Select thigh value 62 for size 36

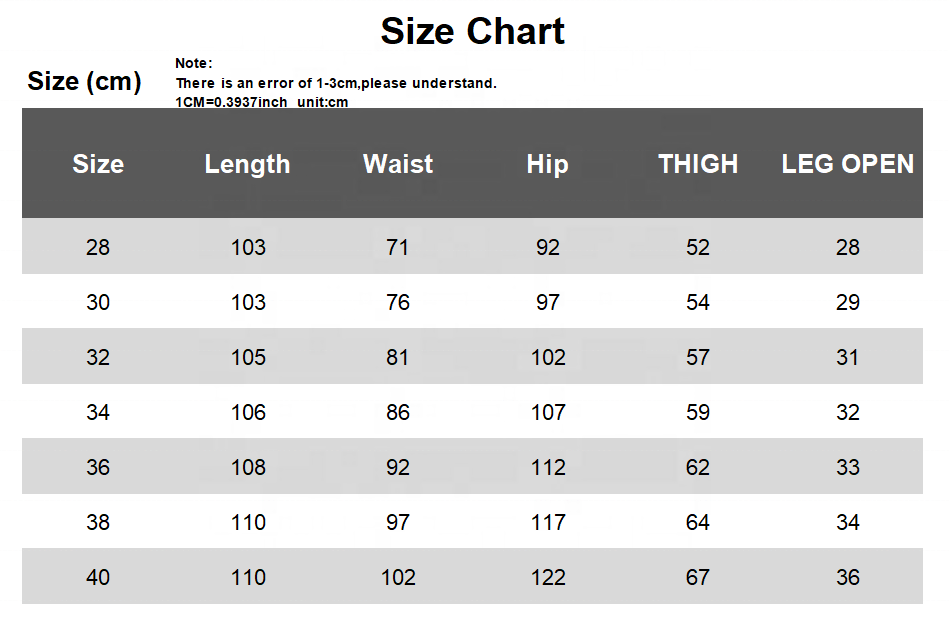698,467
